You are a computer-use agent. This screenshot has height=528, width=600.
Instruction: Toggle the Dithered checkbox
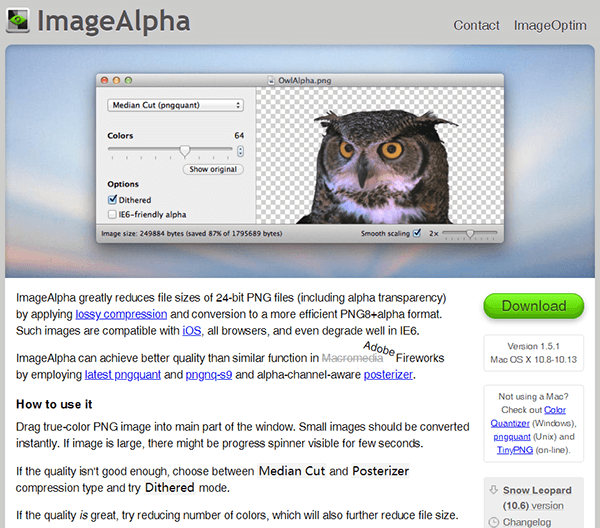[x=112, y=199]
